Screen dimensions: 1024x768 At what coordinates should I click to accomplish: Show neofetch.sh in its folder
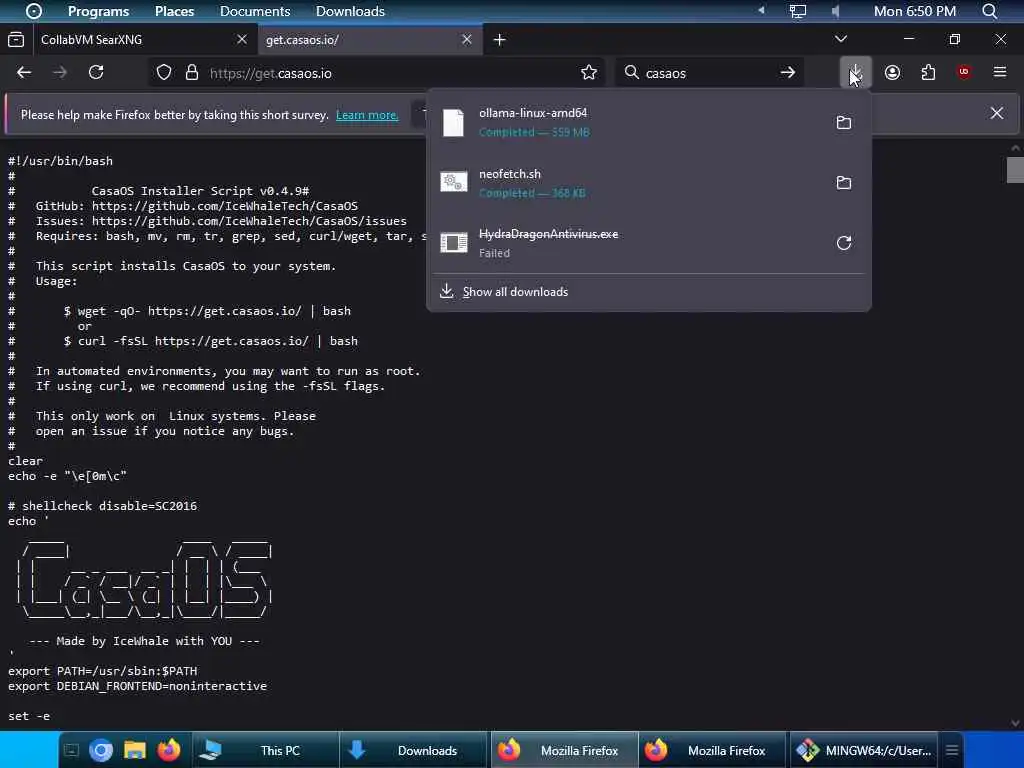[x=844, y=183]
